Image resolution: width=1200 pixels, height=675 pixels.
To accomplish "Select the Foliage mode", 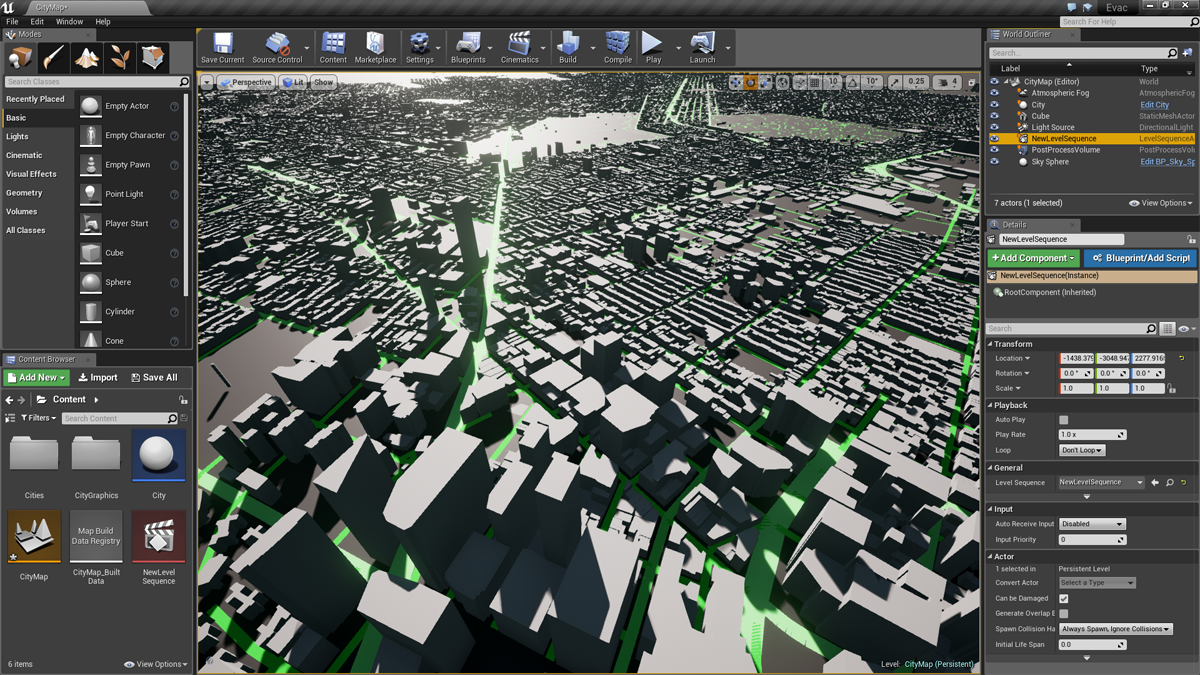I will pos(119,57).
